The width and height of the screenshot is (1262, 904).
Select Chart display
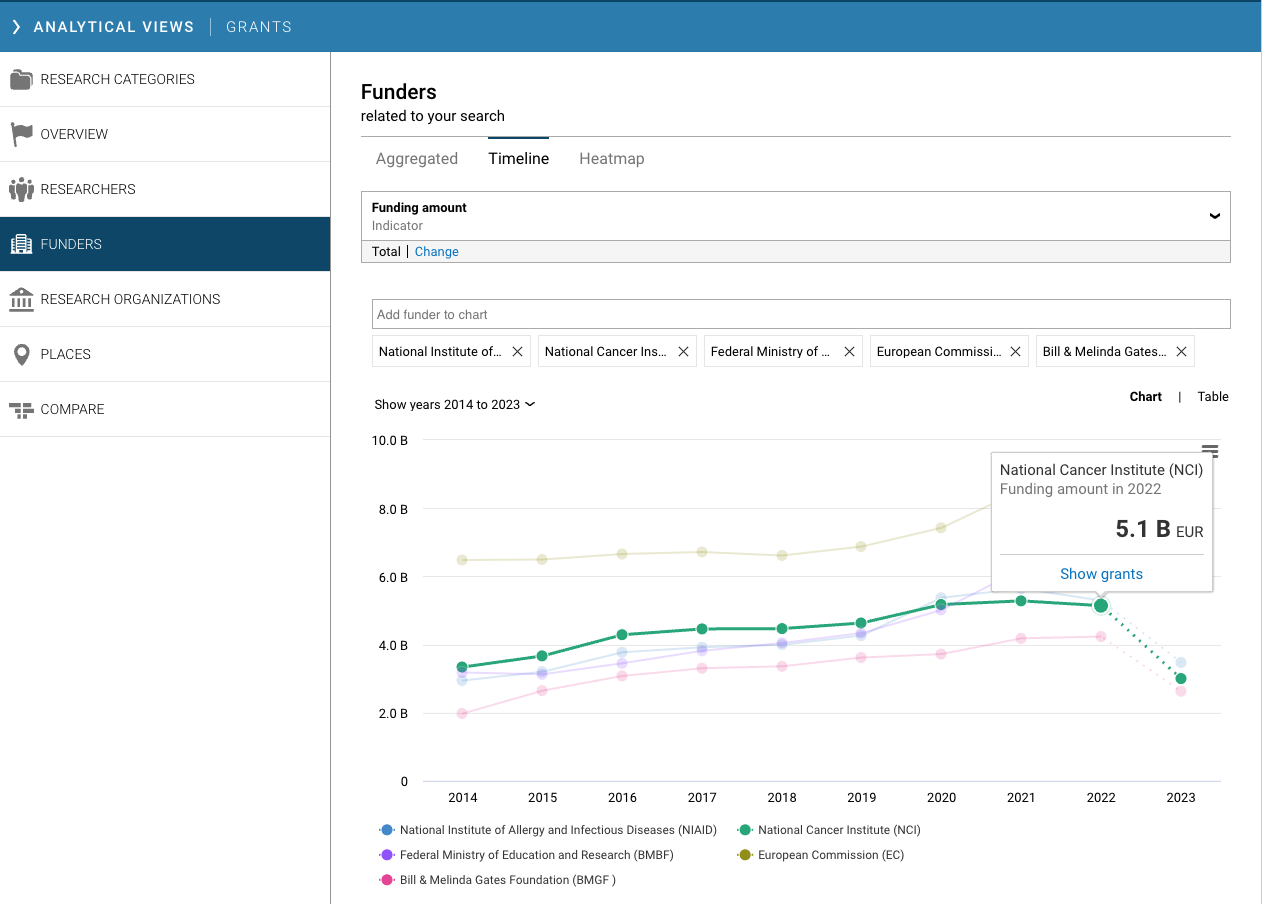pyautogui.click(x=1146, y=397)
